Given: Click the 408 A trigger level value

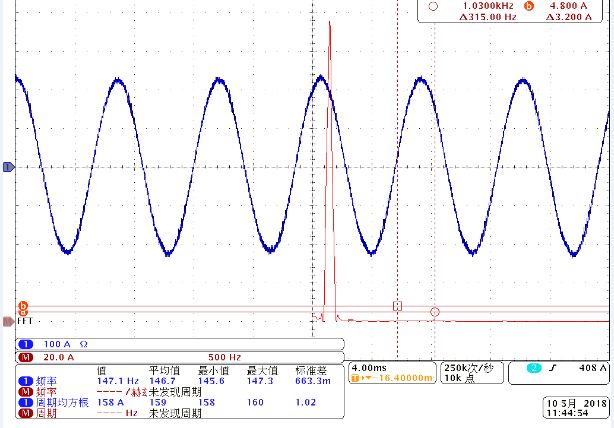Looking at the screenshot, I should click(589, 369).
